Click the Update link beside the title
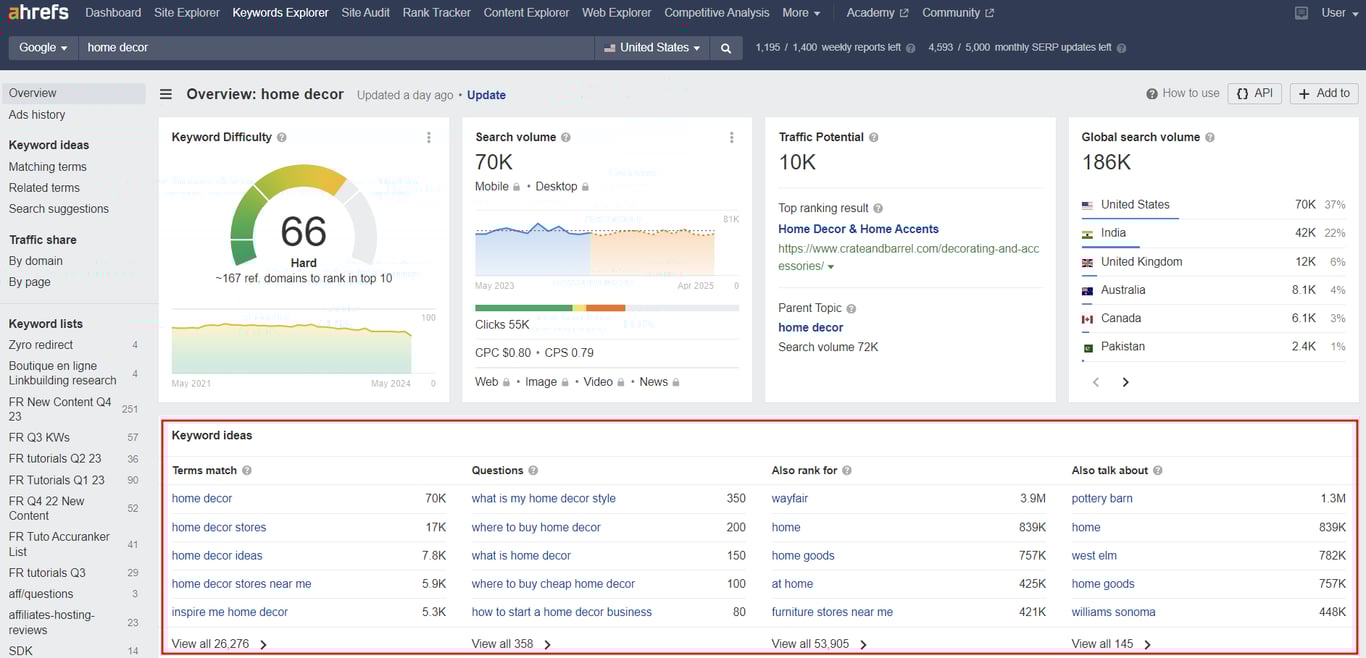Image resolution: width=1366 pixels, height=658 pixels. (x=486, y=94)
